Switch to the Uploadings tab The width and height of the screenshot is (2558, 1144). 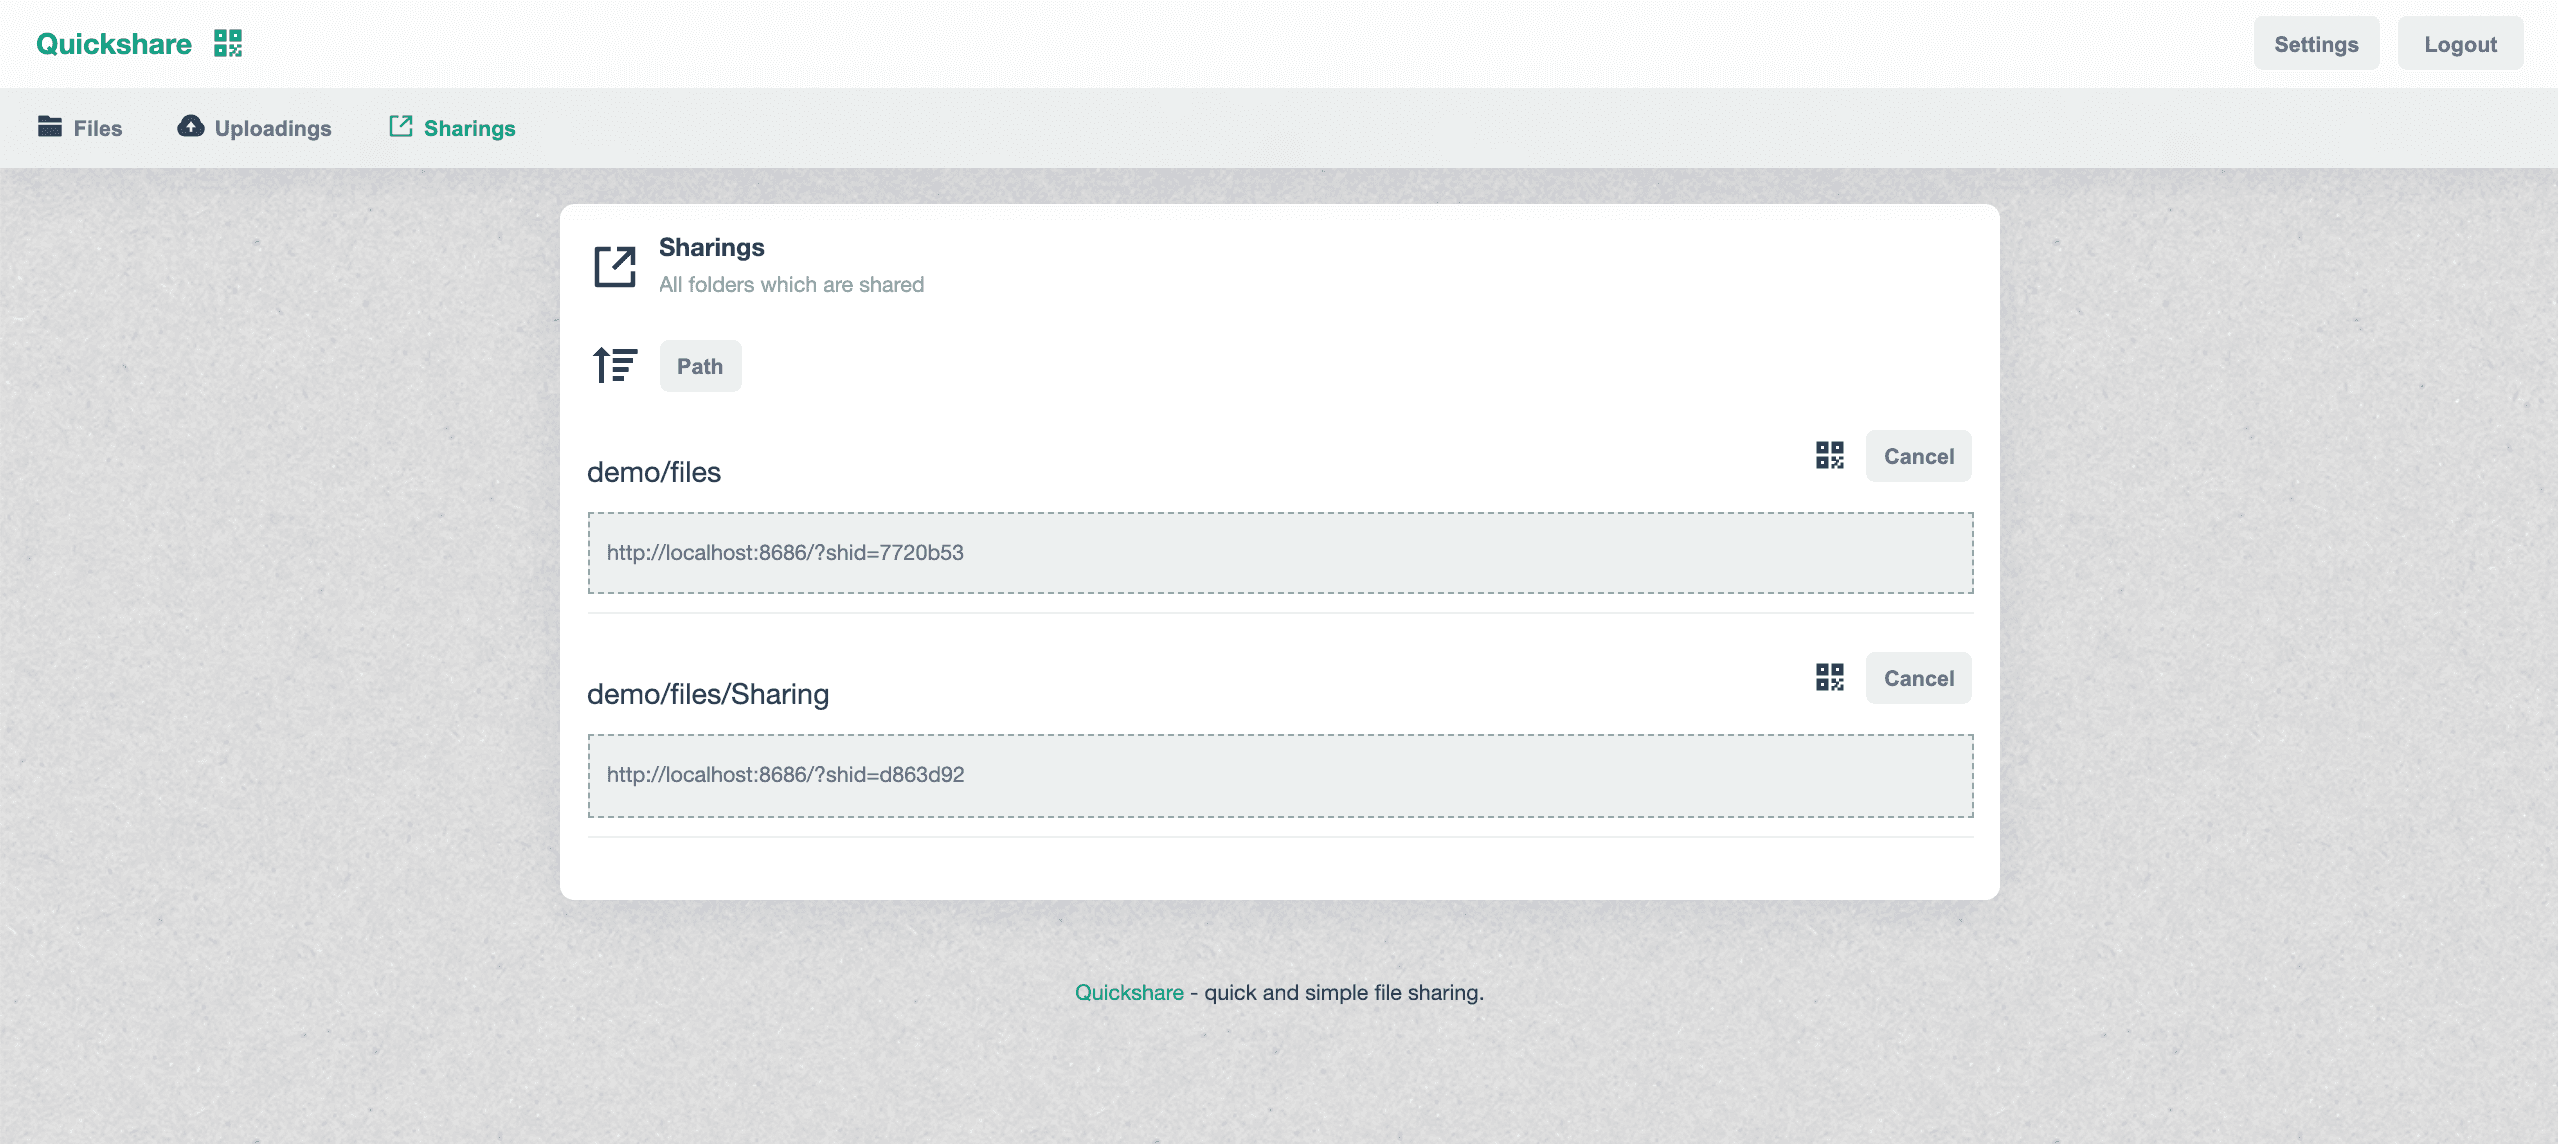[x=272, y=128]
